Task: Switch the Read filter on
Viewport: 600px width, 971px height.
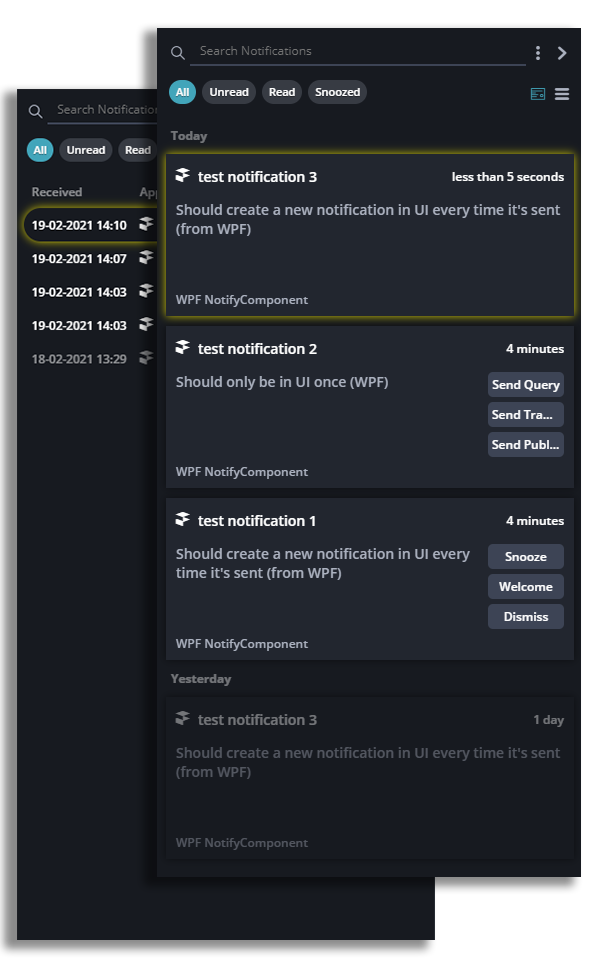Action: point(281,92)
